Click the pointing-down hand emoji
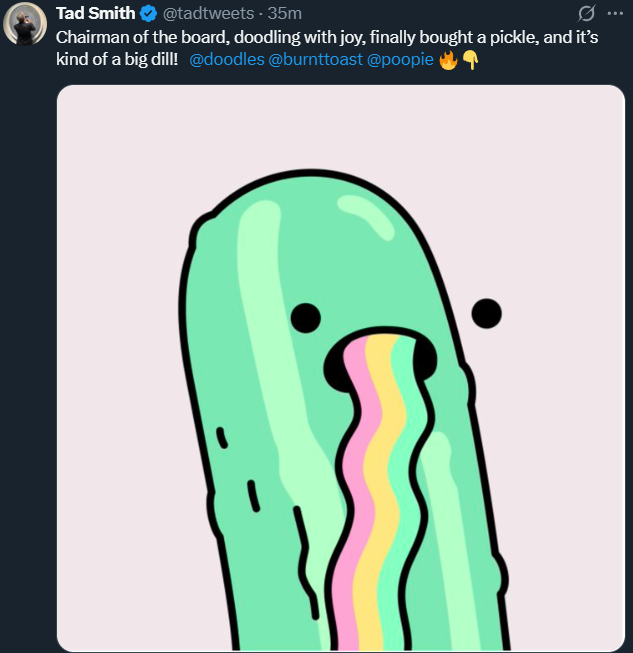 [x=471, y=60]
